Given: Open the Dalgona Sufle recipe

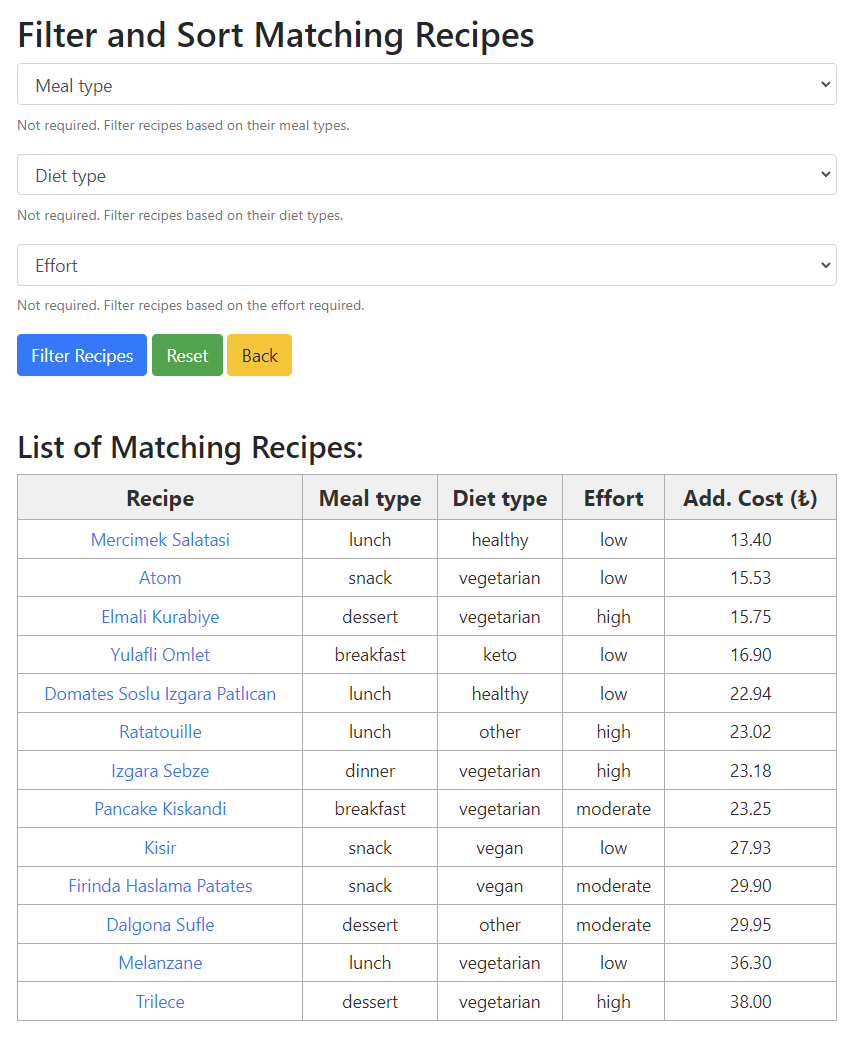Looking at the screenshot, I should click(x=160, y=924).
